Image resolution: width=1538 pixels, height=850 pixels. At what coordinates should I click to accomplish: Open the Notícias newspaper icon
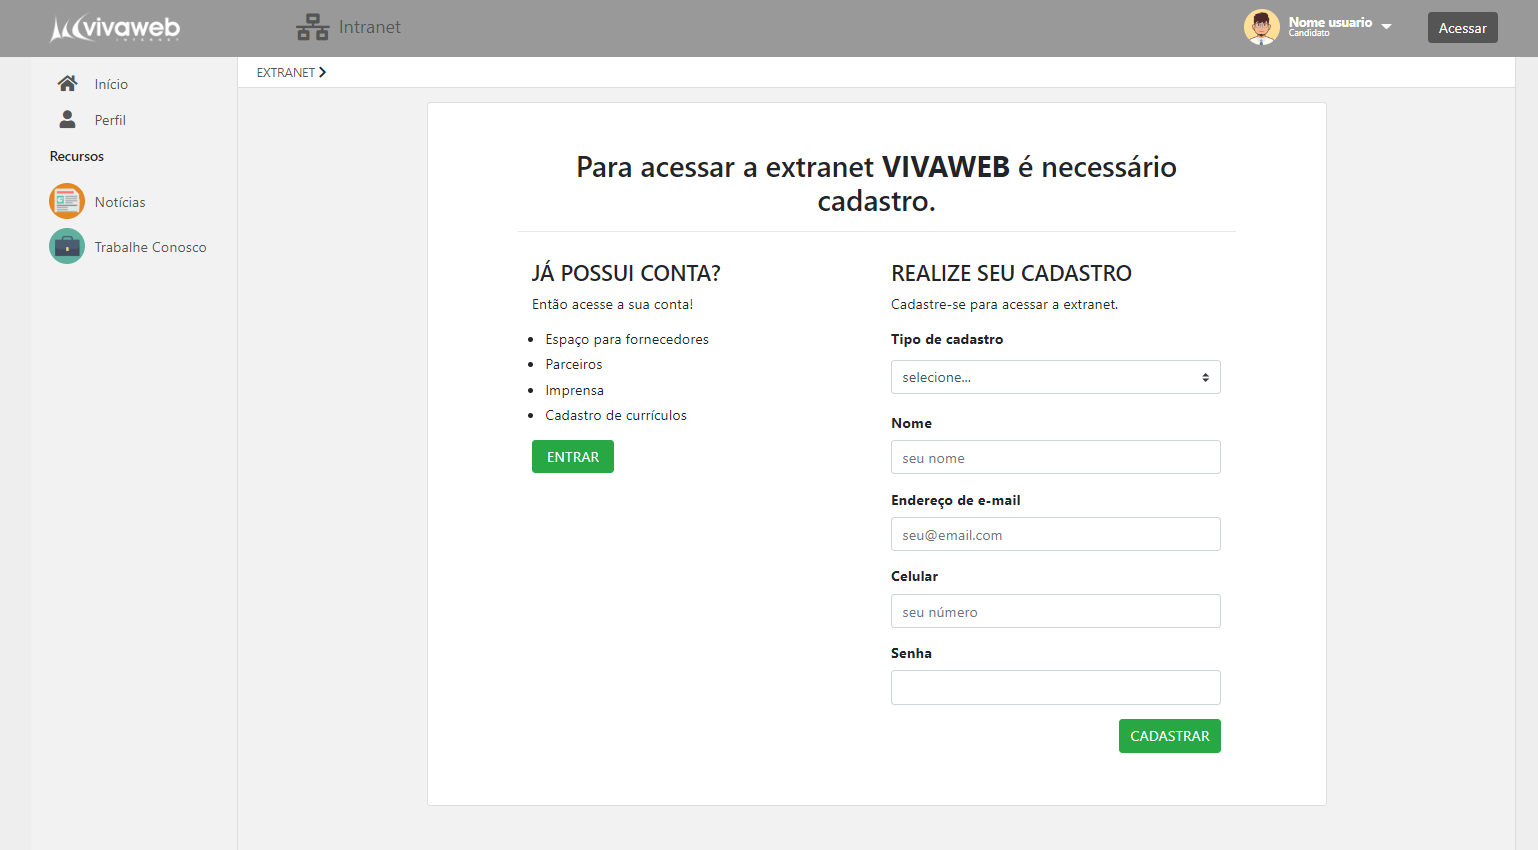click(x=67, y=201)
